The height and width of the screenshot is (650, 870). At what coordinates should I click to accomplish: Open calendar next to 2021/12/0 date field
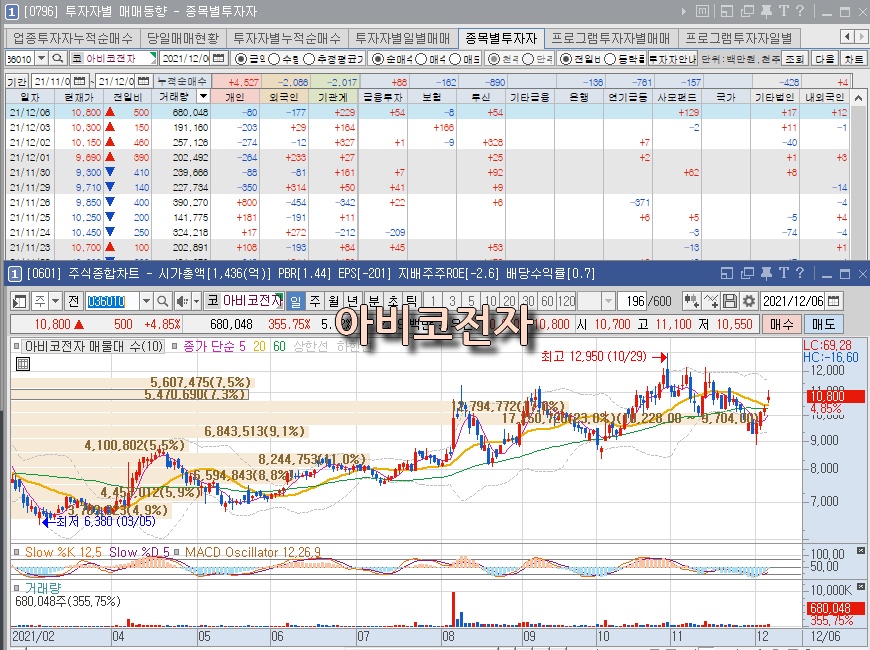219,58
